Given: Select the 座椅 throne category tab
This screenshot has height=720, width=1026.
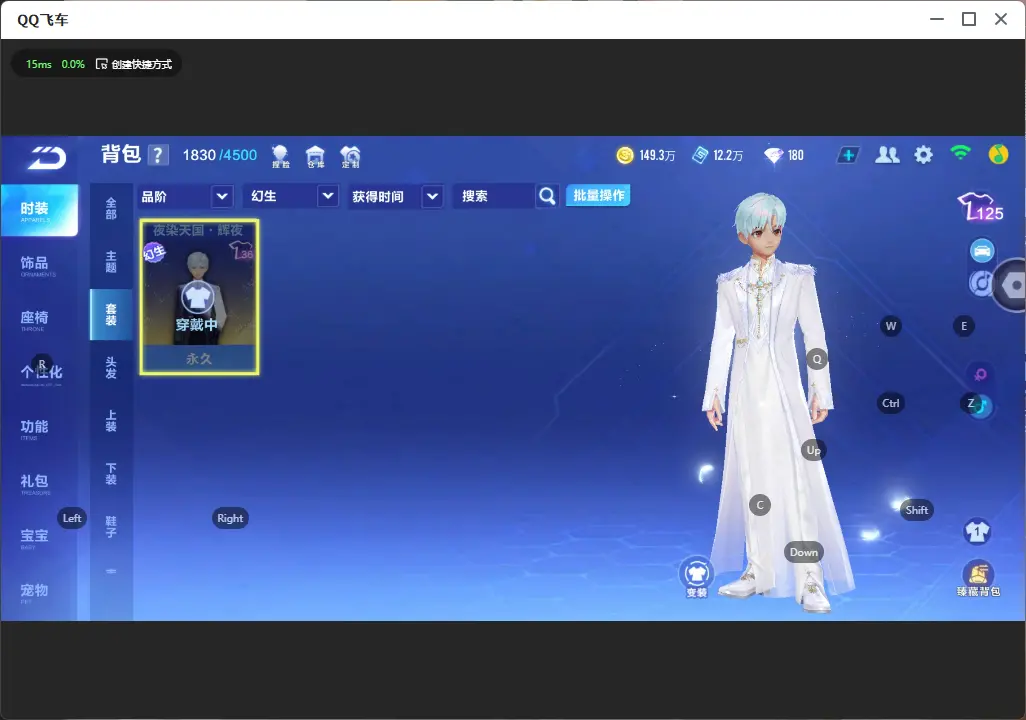Looking at the screenshot, I should coord(34,319).
